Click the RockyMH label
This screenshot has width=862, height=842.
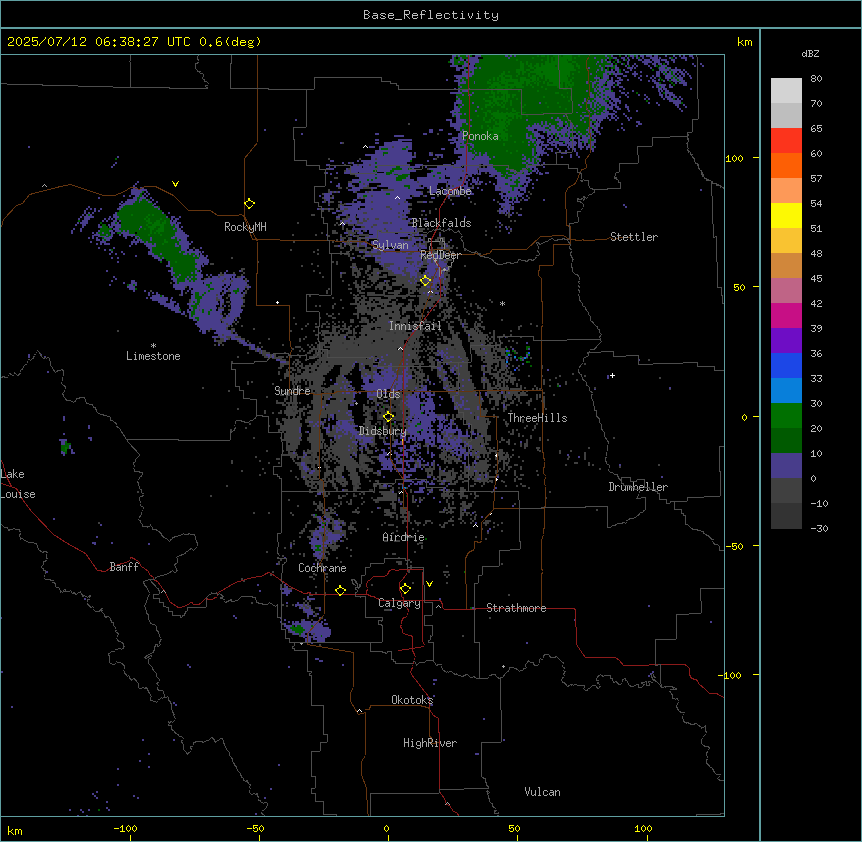[x=245, y=227]
